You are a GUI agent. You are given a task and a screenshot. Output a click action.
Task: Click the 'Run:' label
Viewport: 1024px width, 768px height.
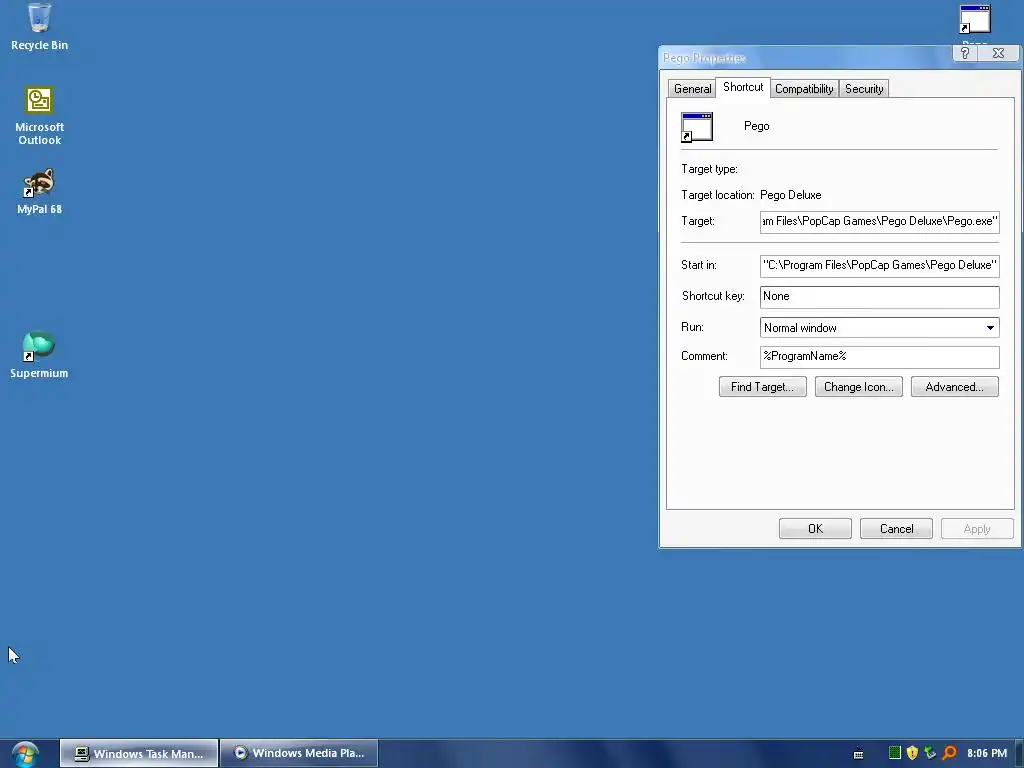[x=692, y=327]
